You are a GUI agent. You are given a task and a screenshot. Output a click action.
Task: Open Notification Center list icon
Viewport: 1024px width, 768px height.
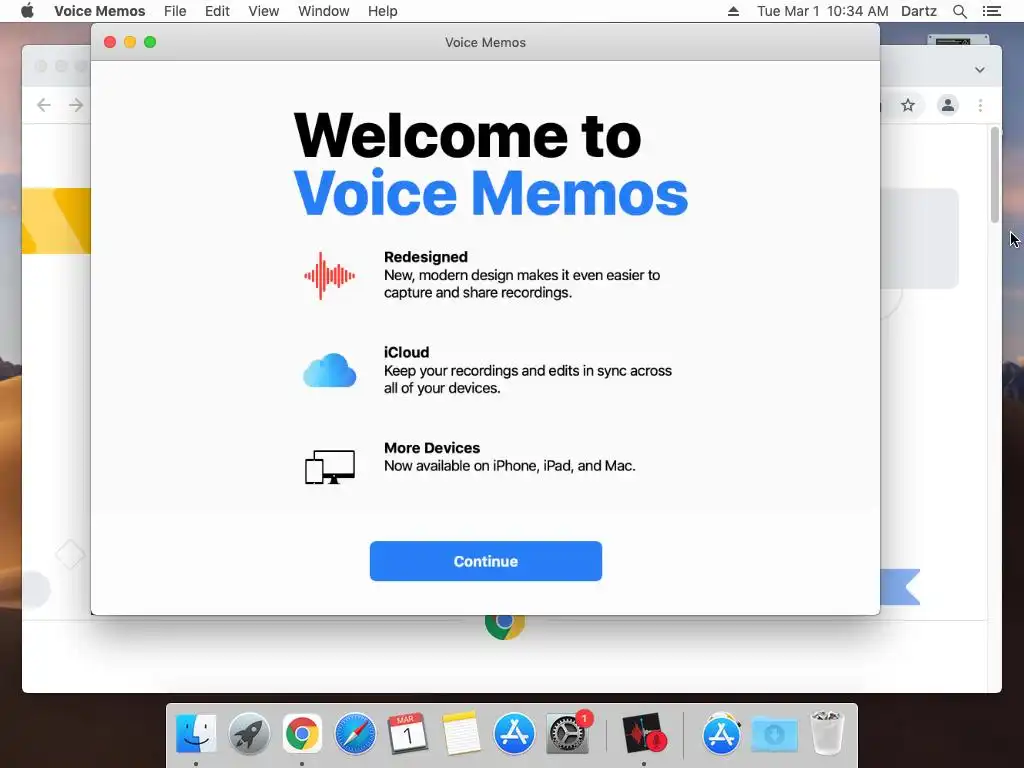coord(991,11)
